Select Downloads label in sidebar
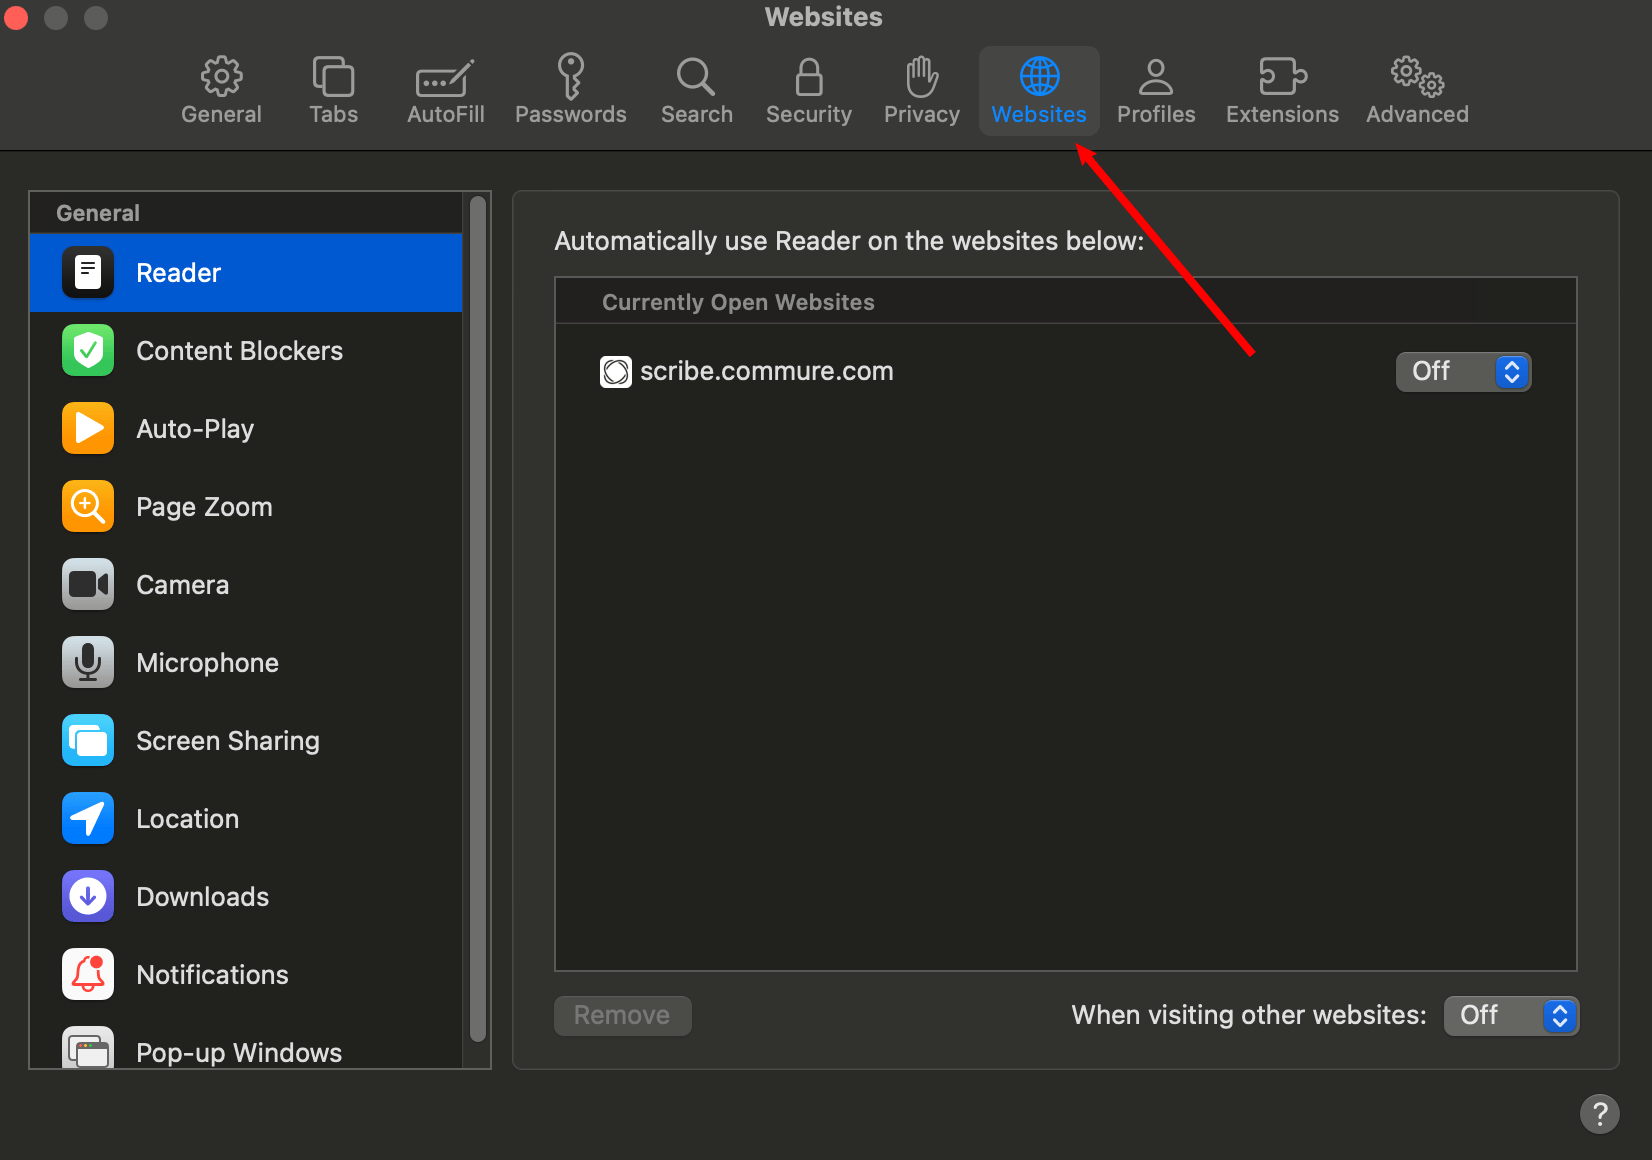This screenshot has width=1652, height=1160. coord(202,897)
